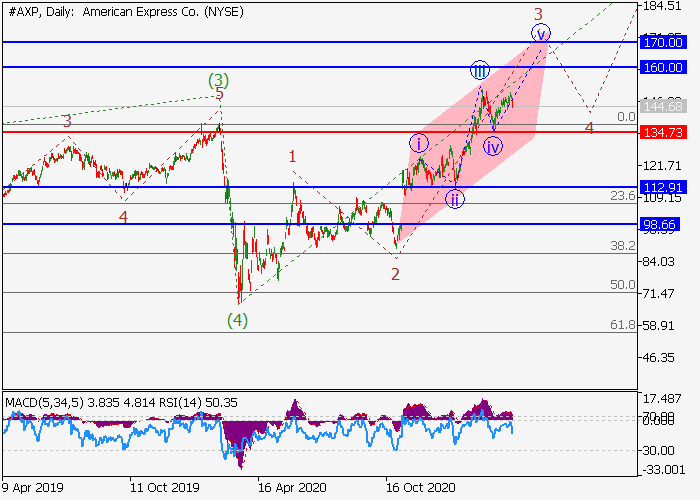
Task: Select the 0.0 Fibonacci level label
Action: tap(626, 117)
